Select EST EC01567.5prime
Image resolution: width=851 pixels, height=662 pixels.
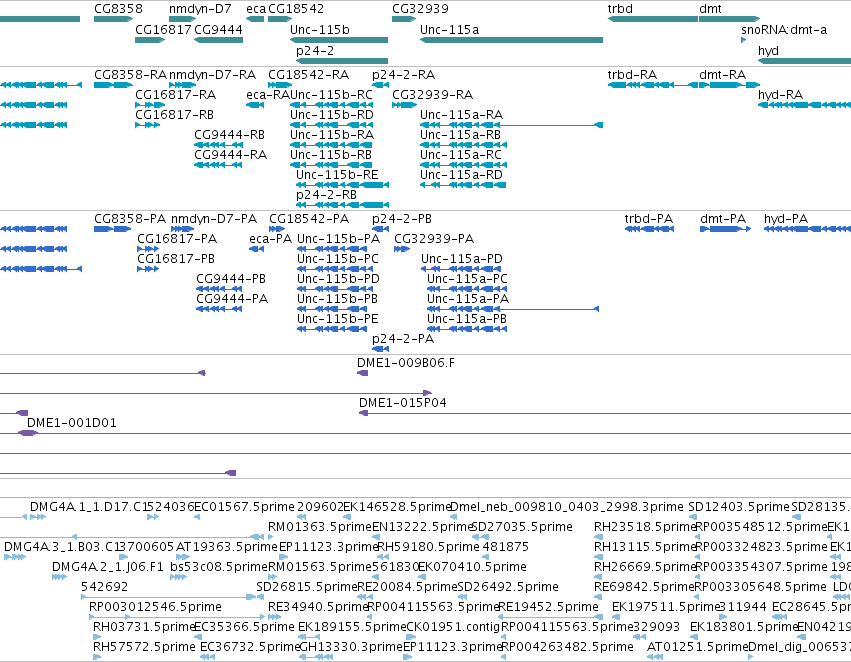click(x=244, y=507)
